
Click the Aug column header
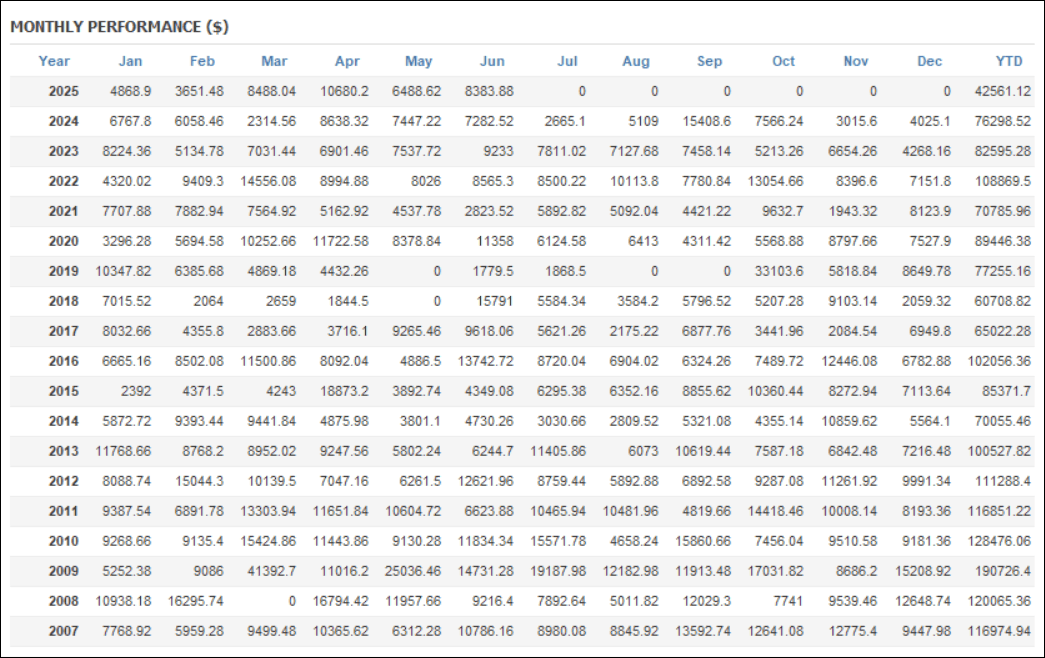pyautogui.click(x=636, y=61)
